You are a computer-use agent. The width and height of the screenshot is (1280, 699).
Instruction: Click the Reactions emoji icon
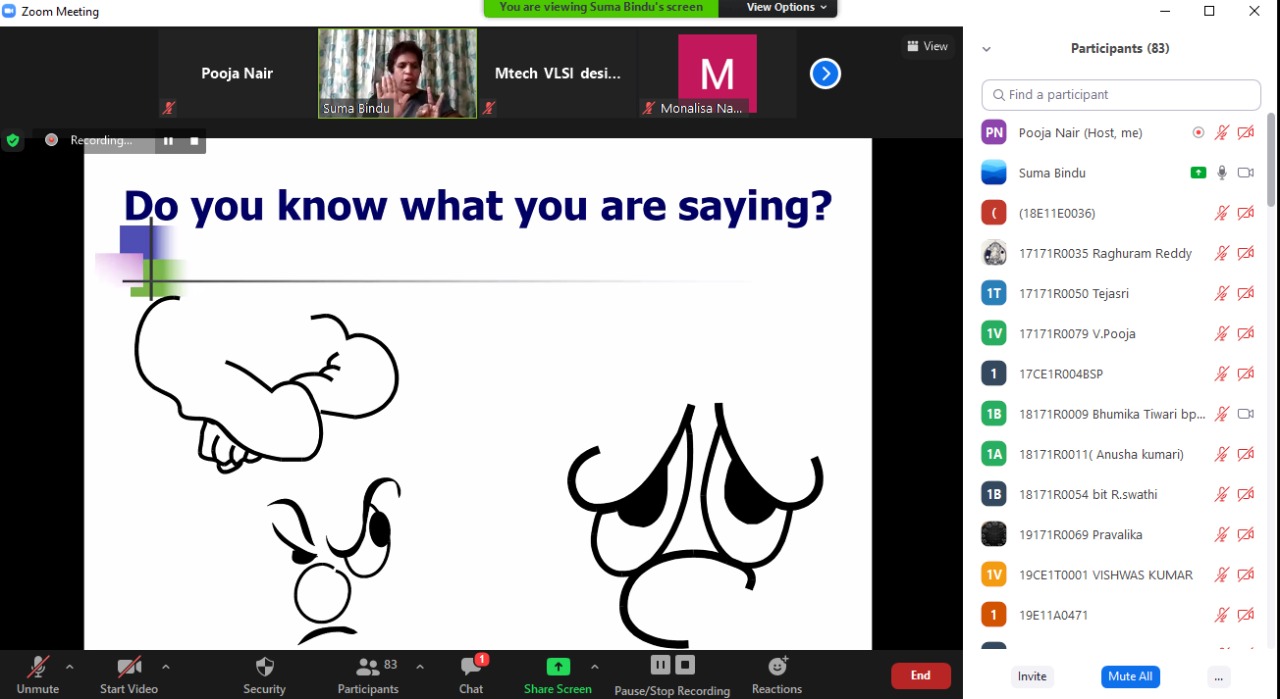click(x=777, y=667)
